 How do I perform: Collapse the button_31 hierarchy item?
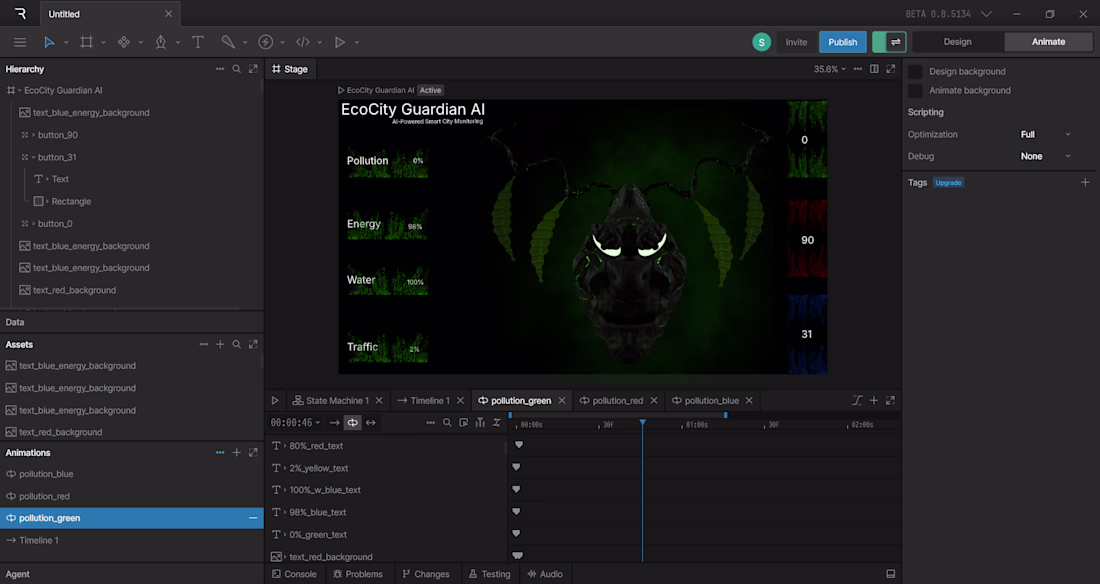[x=33, y=157]
